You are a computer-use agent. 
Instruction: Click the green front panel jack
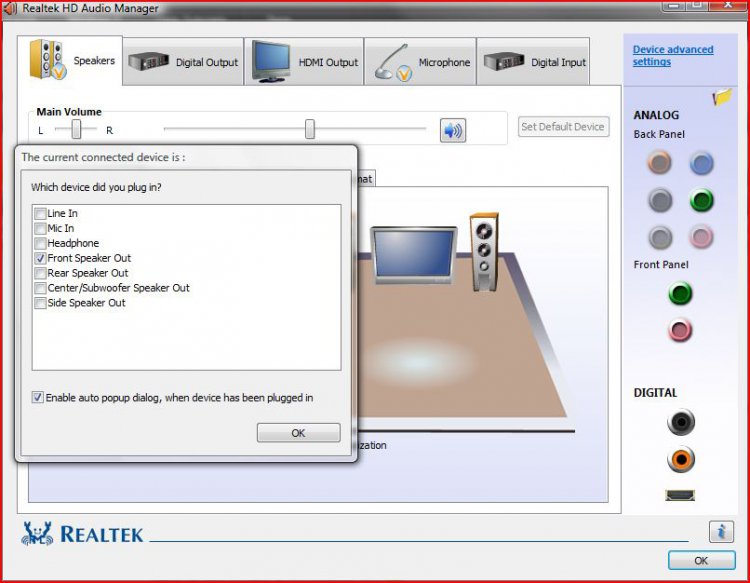pyautogui.click(x=680, y=294)
